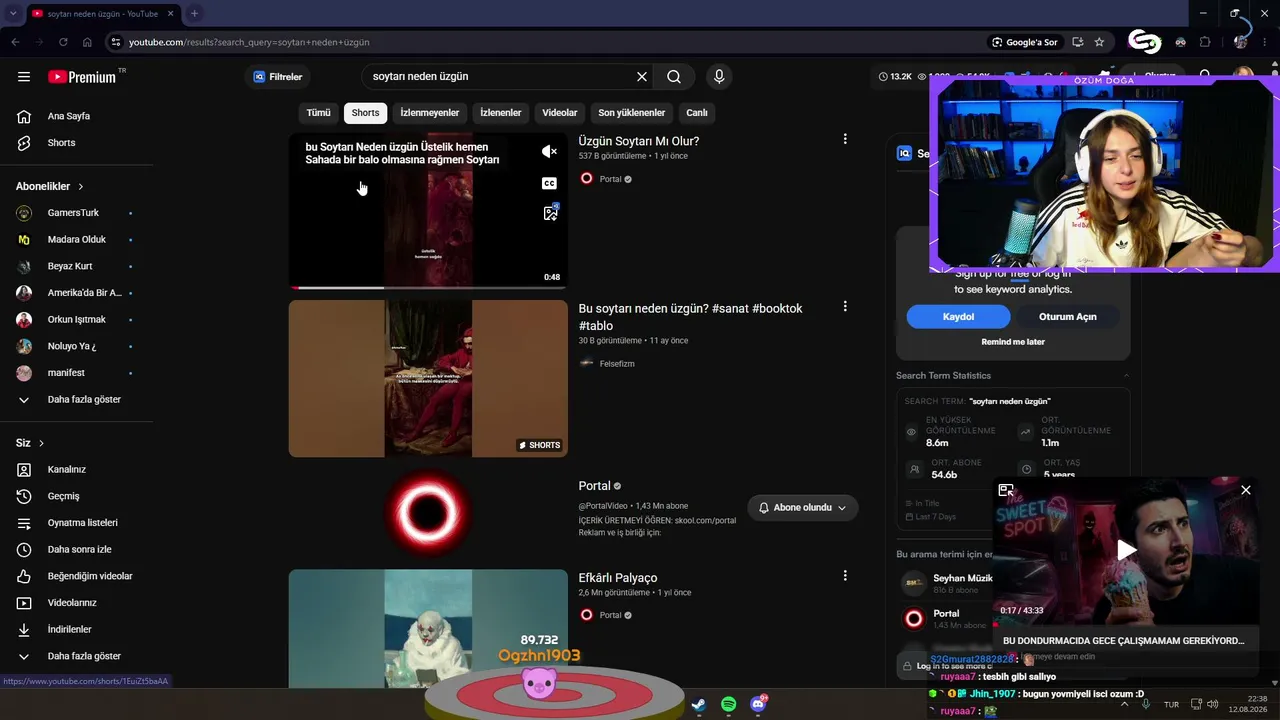1280x720 pixels.
Task: Click the Google'a Sor button
Action: [1024, 42]
